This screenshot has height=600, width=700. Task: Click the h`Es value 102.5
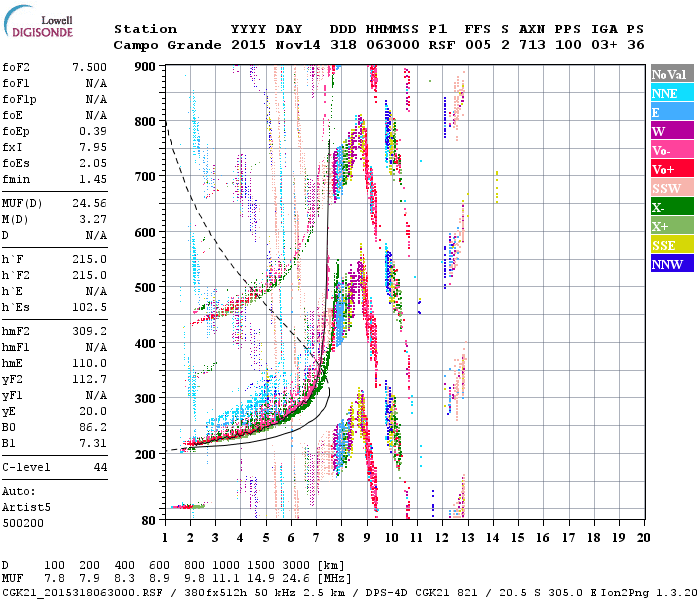89,308
